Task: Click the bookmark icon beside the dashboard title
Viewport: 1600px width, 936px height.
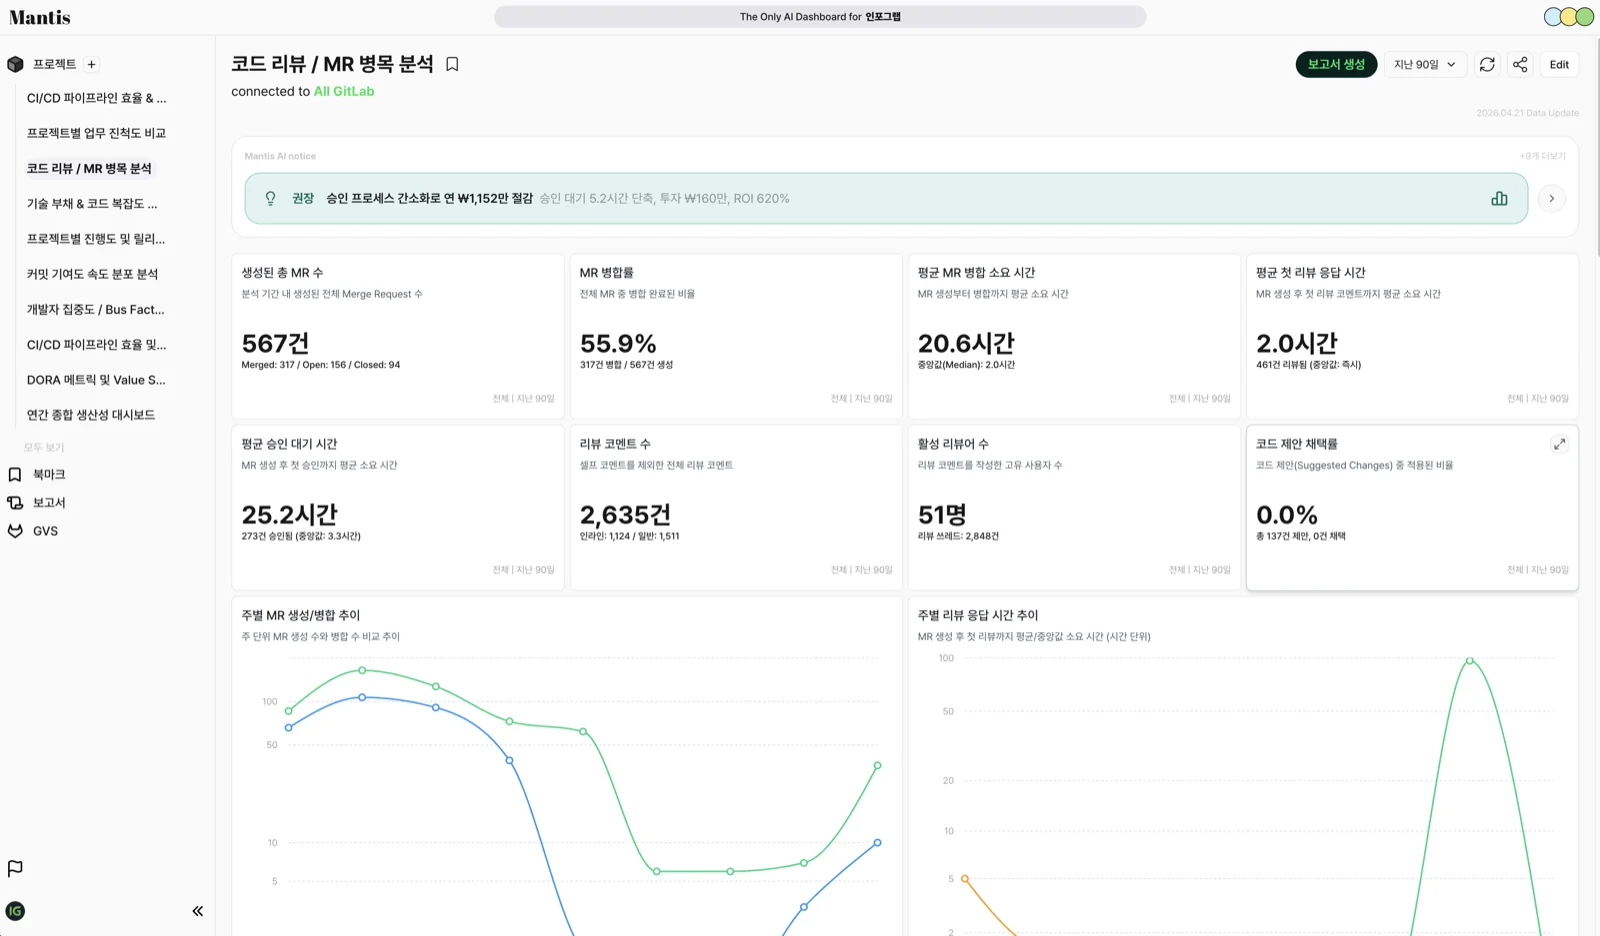Action: tap(452, 64)
